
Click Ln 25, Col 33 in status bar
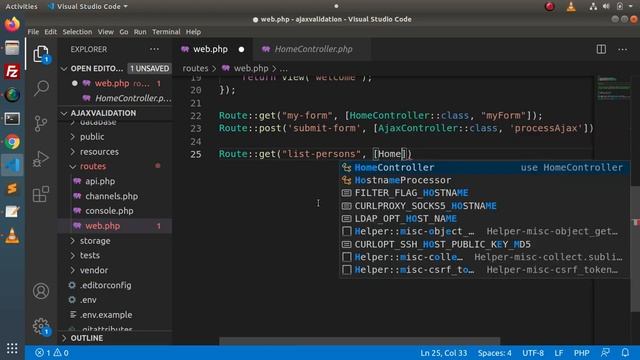(444, 353)
